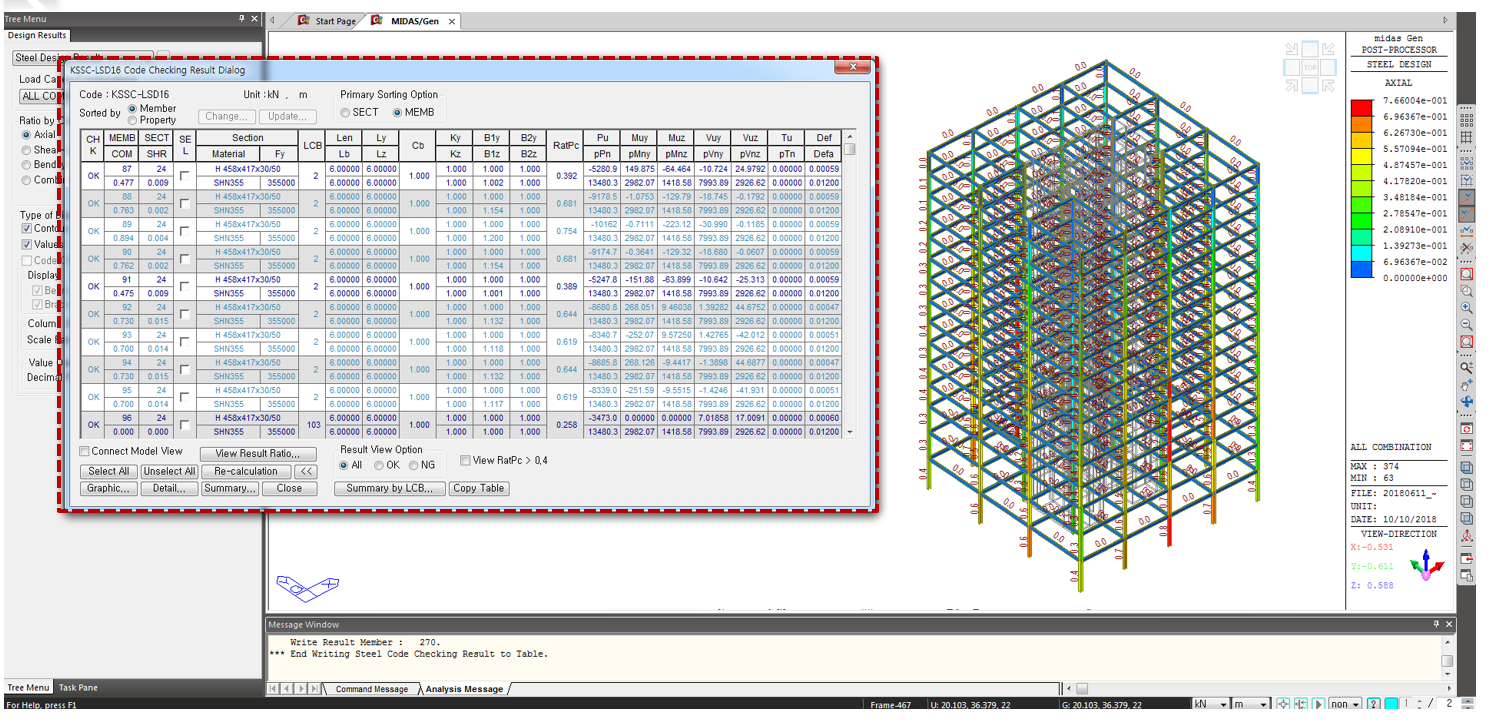1497x723 pixels.
Task: Click the Select All button
Action: 108,471
